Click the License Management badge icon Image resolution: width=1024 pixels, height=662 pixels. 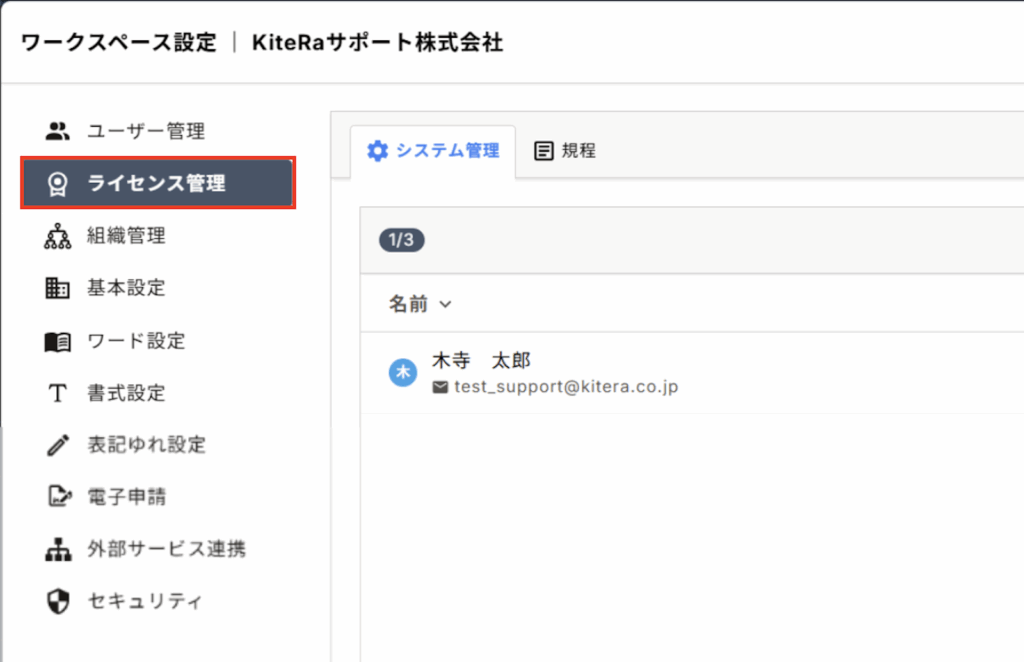point(58,184)
